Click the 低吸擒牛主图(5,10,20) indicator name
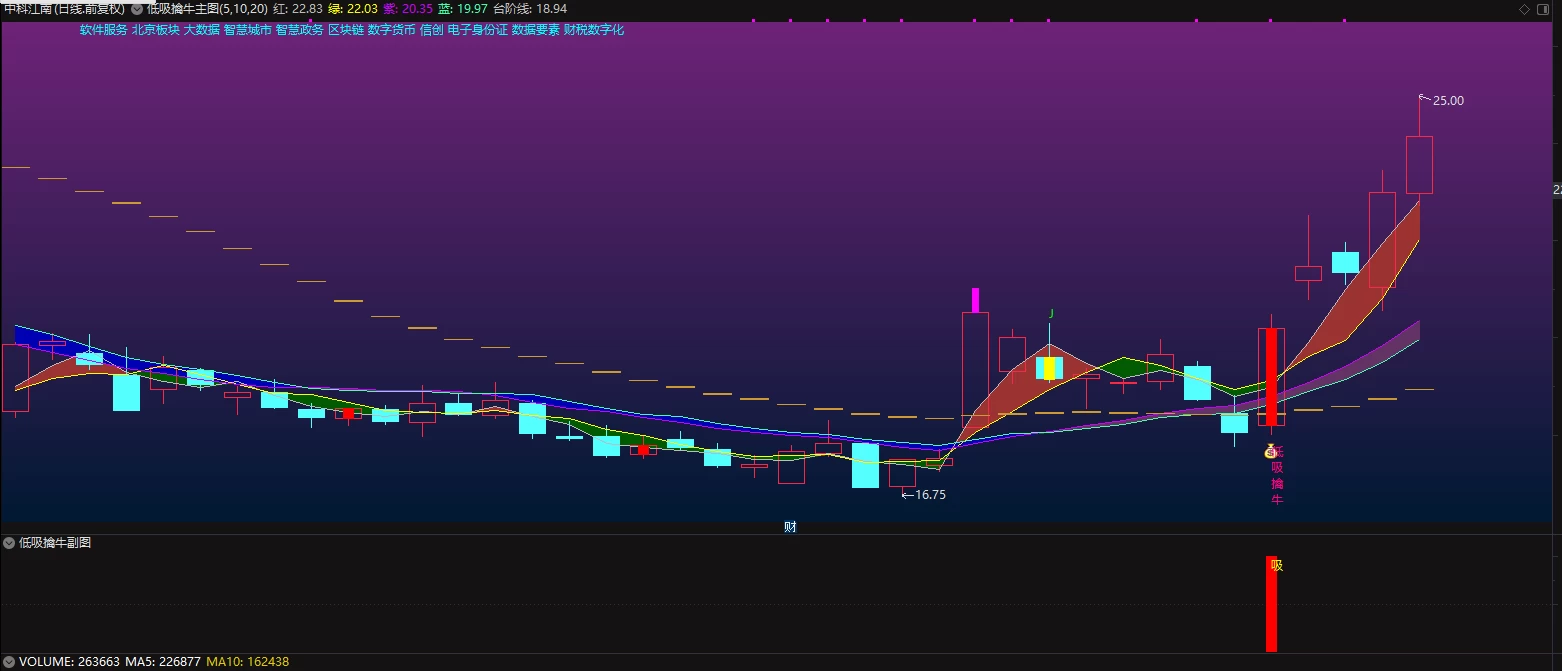 pos(207,9)
